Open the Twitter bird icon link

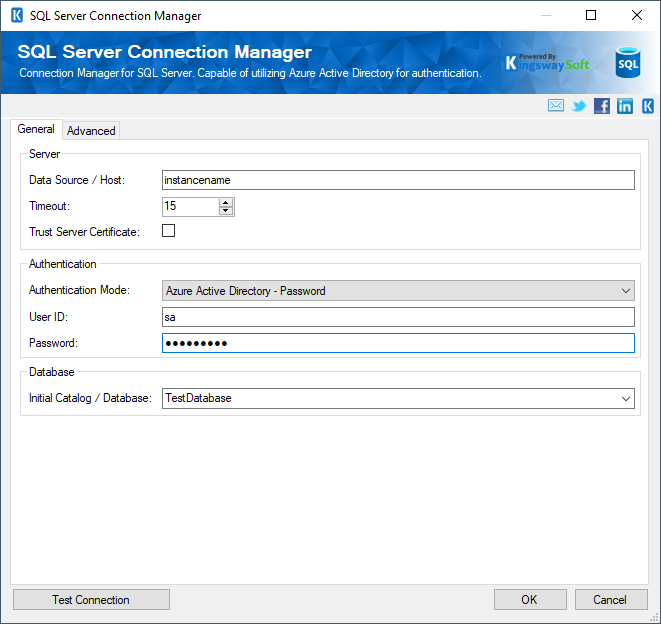pyautogui.click(x=578, y=106)
